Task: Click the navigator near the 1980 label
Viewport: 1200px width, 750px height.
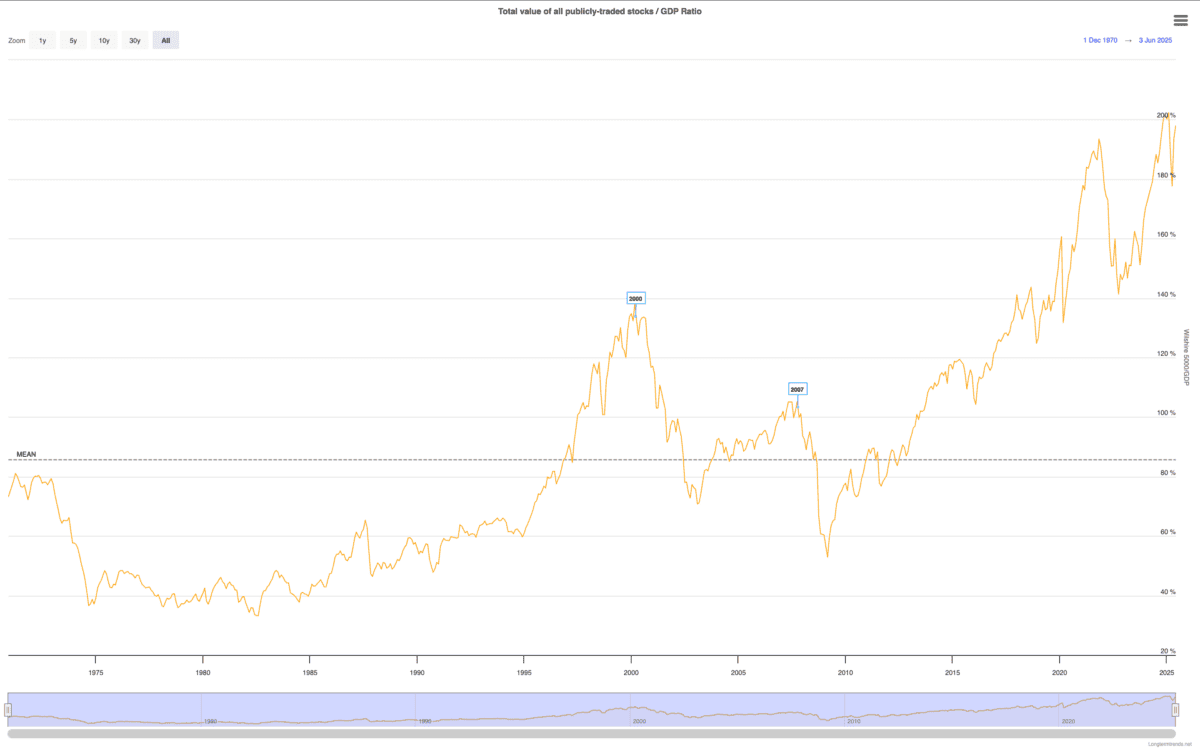Action: (x=210, y=720)
